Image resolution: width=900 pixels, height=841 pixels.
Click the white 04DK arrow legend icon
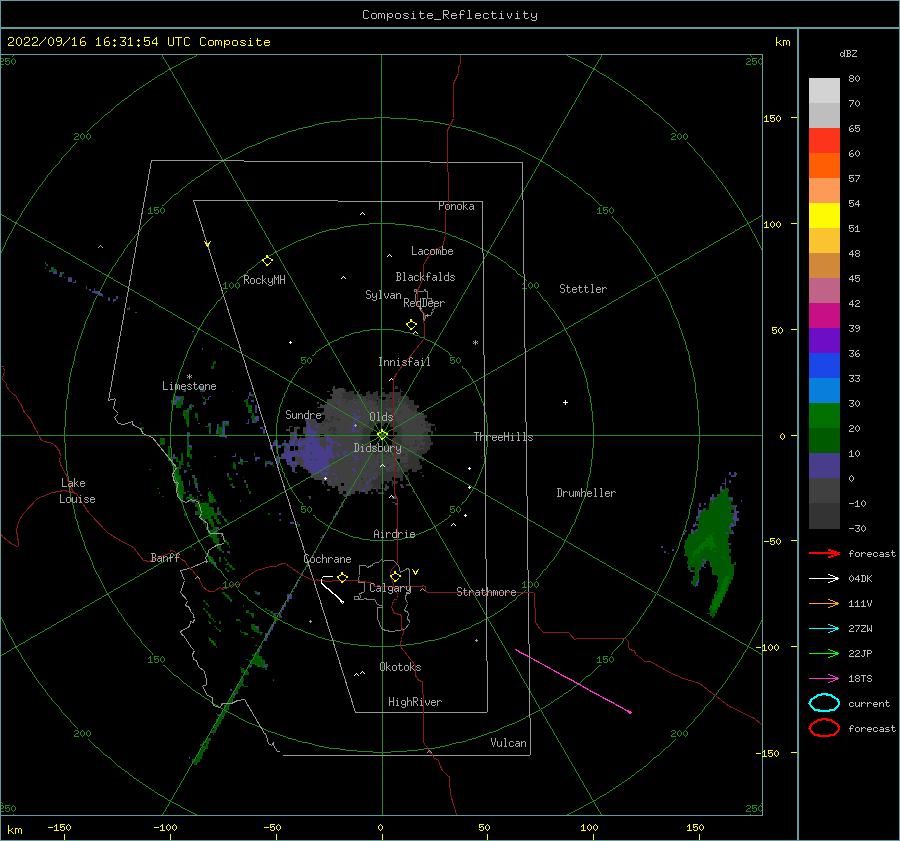pyautogui.click(x=824, y=579)
